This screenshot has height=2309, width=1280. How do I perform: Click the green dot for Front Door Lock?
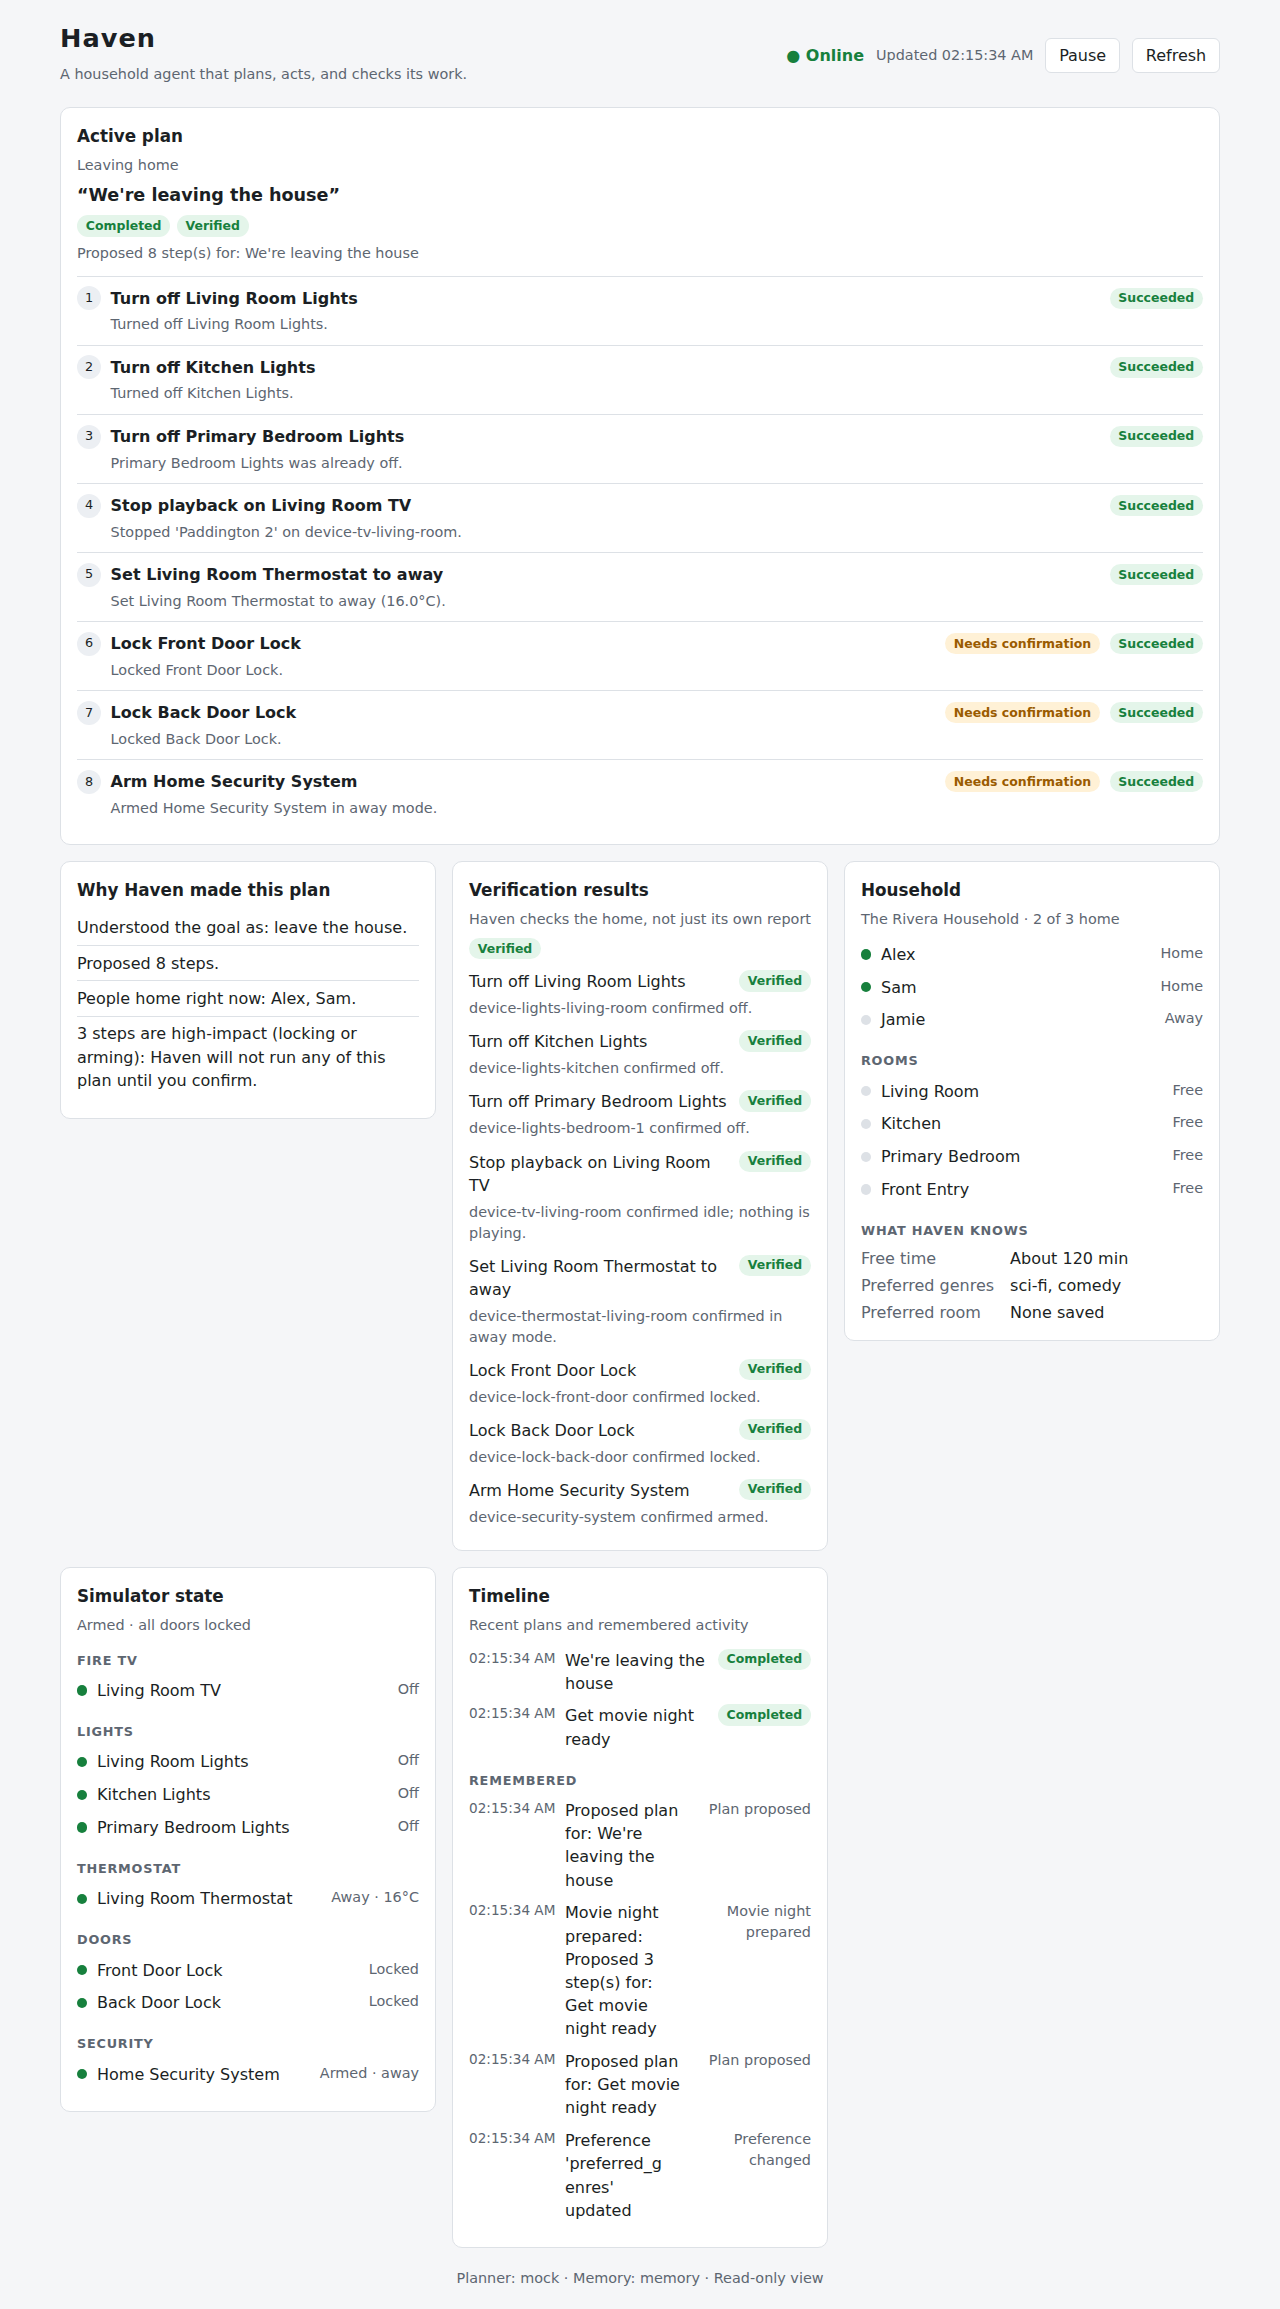pyautogui.click(x=82, y=1971)
